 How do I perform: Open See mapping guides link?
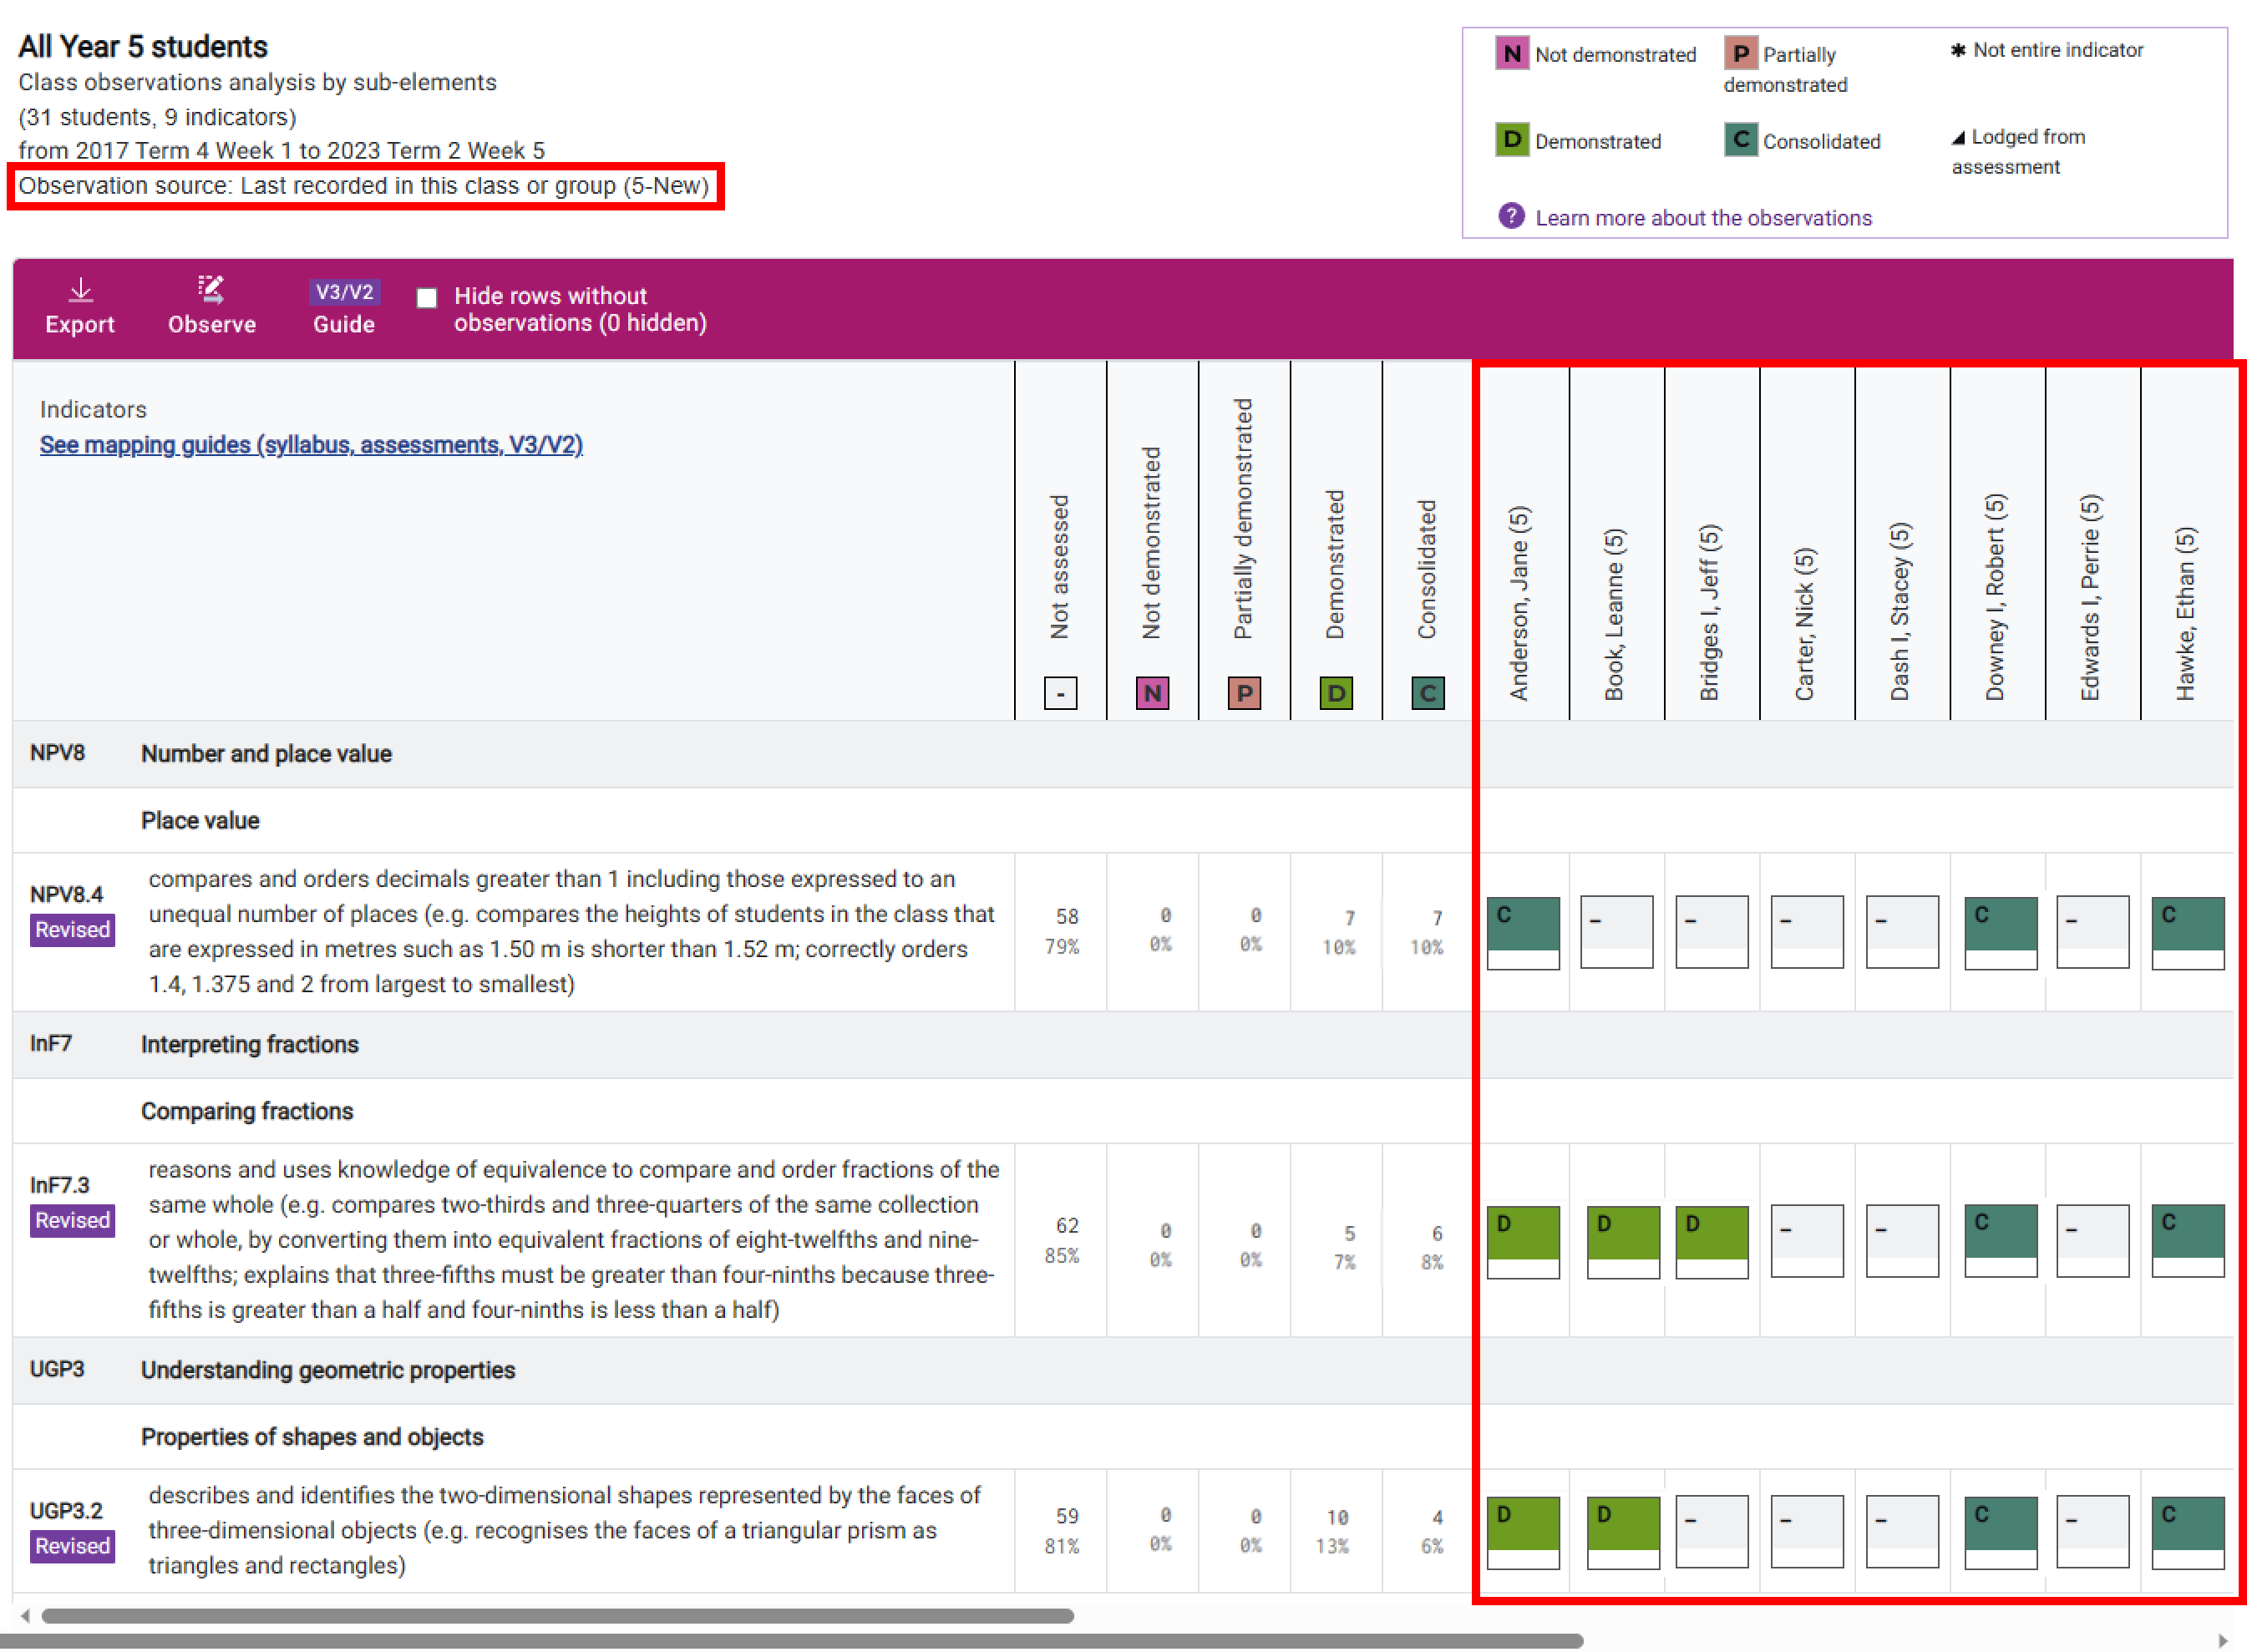311,445
